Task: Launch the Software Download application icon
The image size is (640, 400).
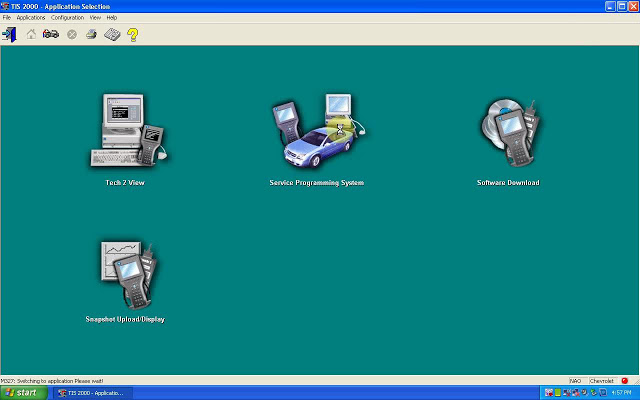Action: click(x=510, y=132)
